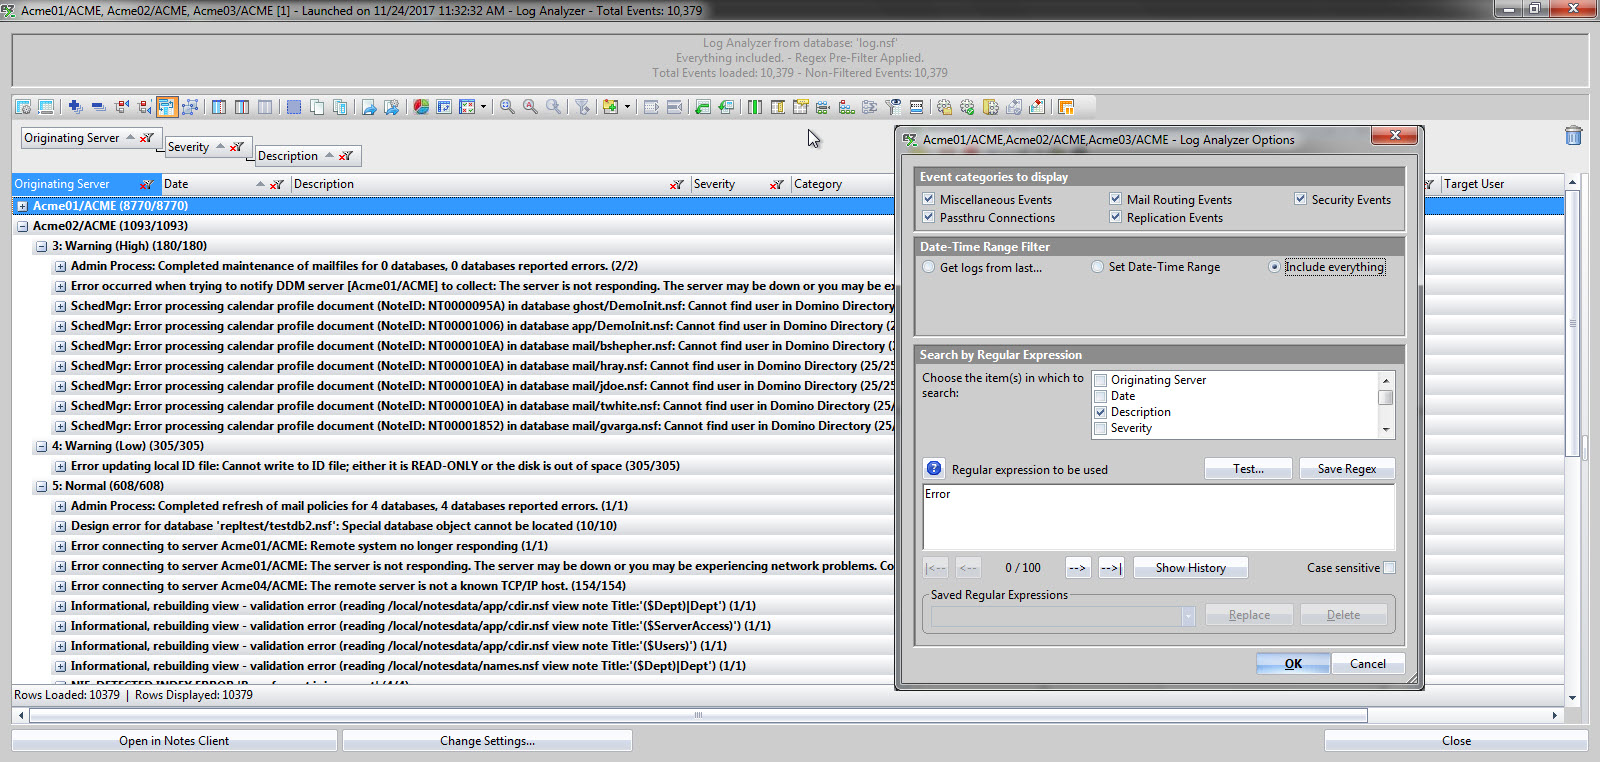
Task: Click Cancel in Log Analyzer Options
Action: 1368,663
